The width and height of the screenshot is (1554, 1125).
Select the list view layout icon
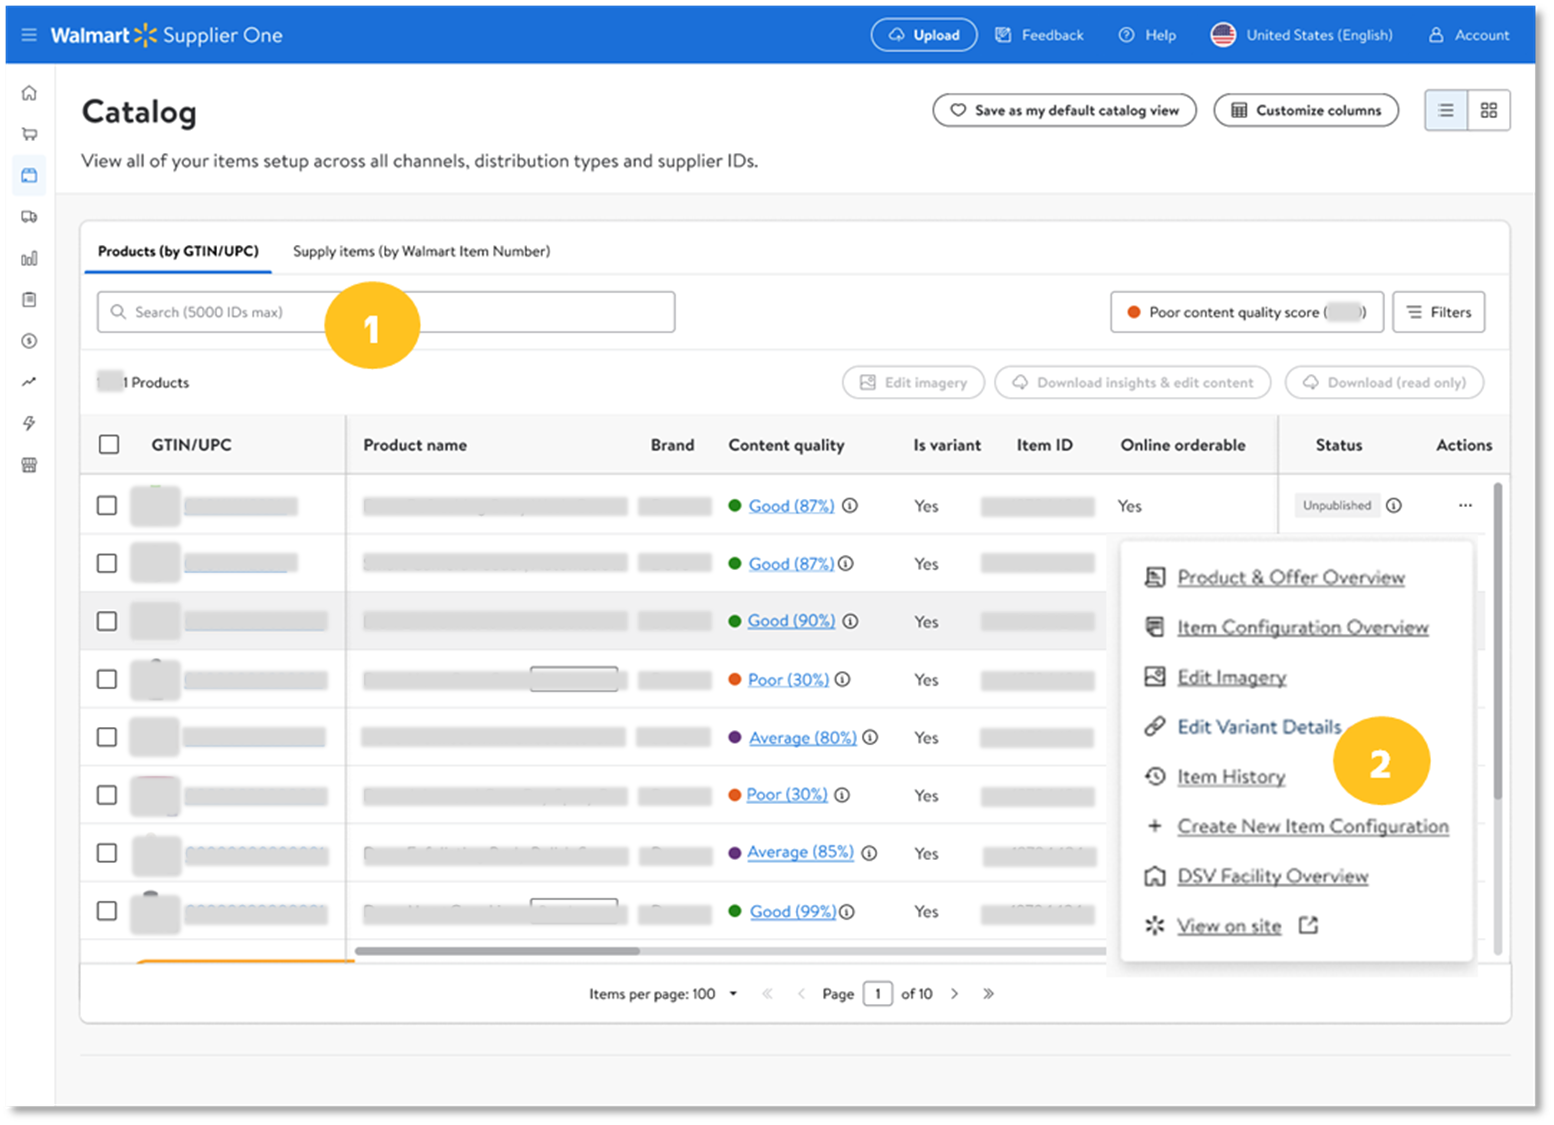[x=1446, y=110]
